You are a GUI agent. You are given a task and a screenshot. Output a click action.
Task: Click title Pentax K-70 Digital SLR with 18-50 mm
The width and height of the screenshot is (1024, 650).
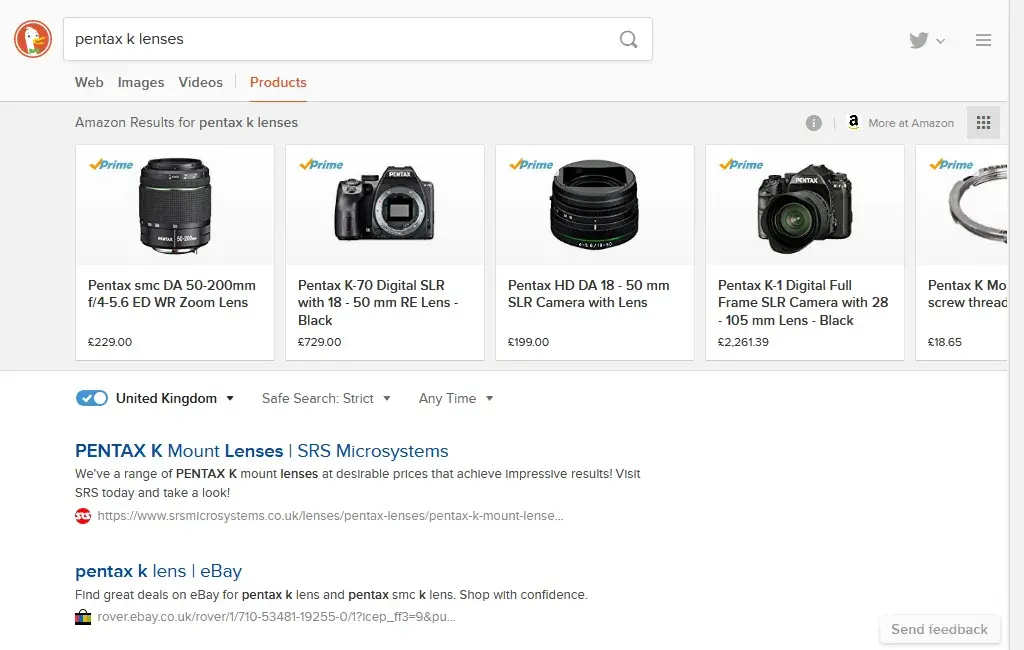[x=377, y=302]
